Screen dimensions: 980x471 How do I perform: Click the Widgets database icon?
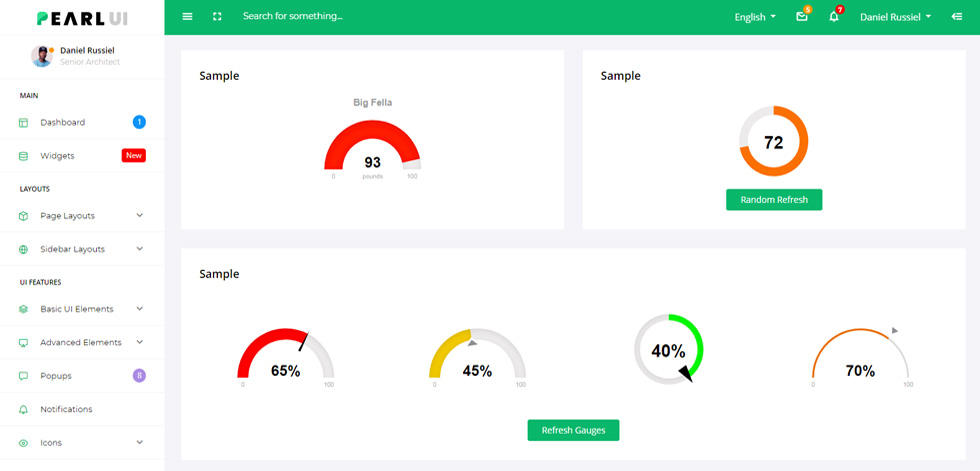click(24, 156)
